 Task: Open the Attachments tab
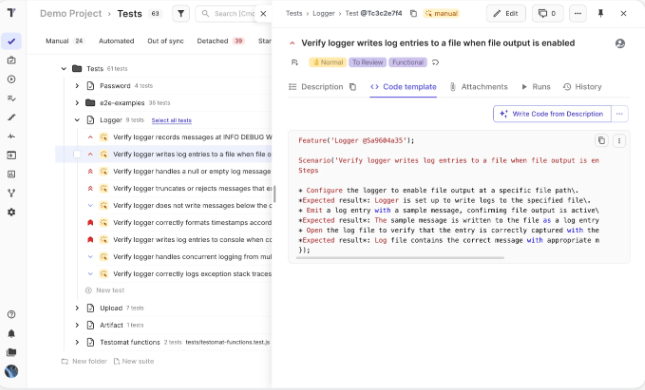click(x=478, y=87)
